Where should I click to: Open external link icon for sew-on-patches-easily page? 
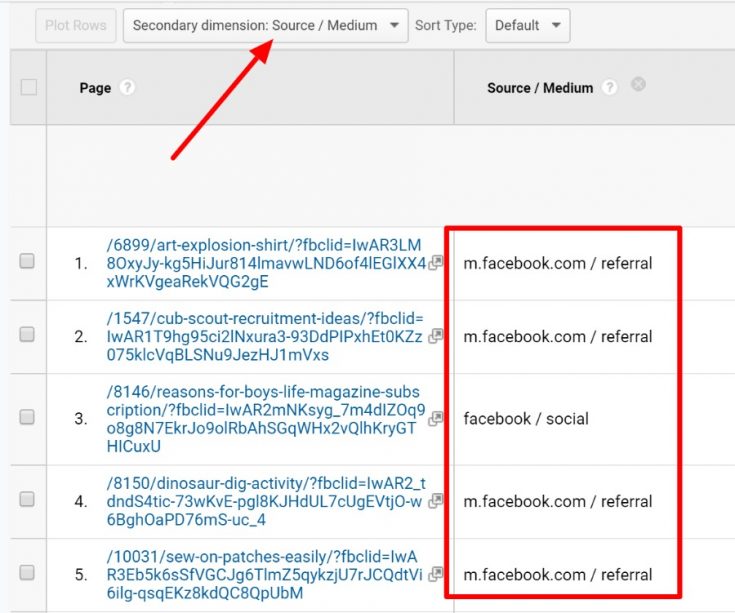click(436, 574)
